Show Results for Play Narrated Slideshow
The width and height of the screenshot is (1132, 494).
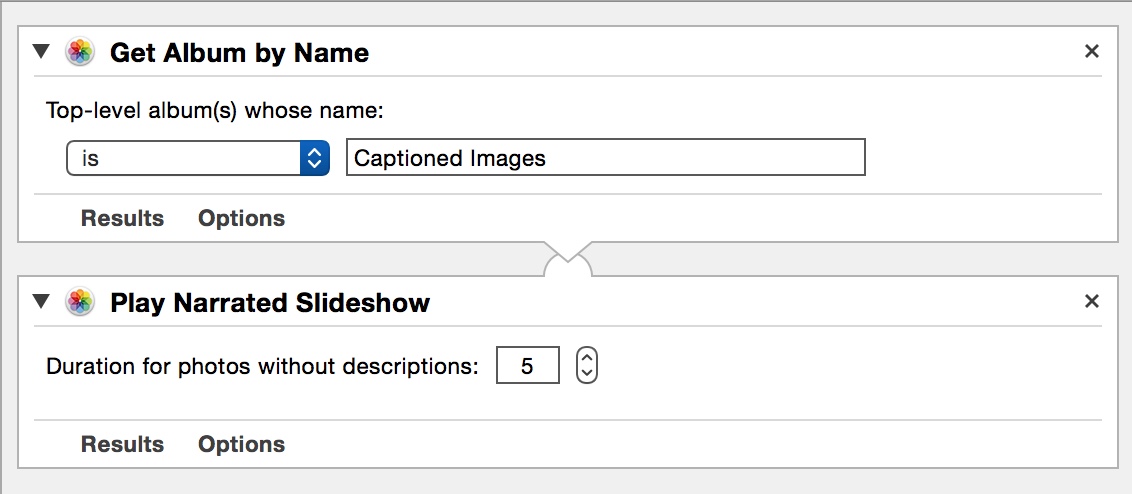pos(122,443)
